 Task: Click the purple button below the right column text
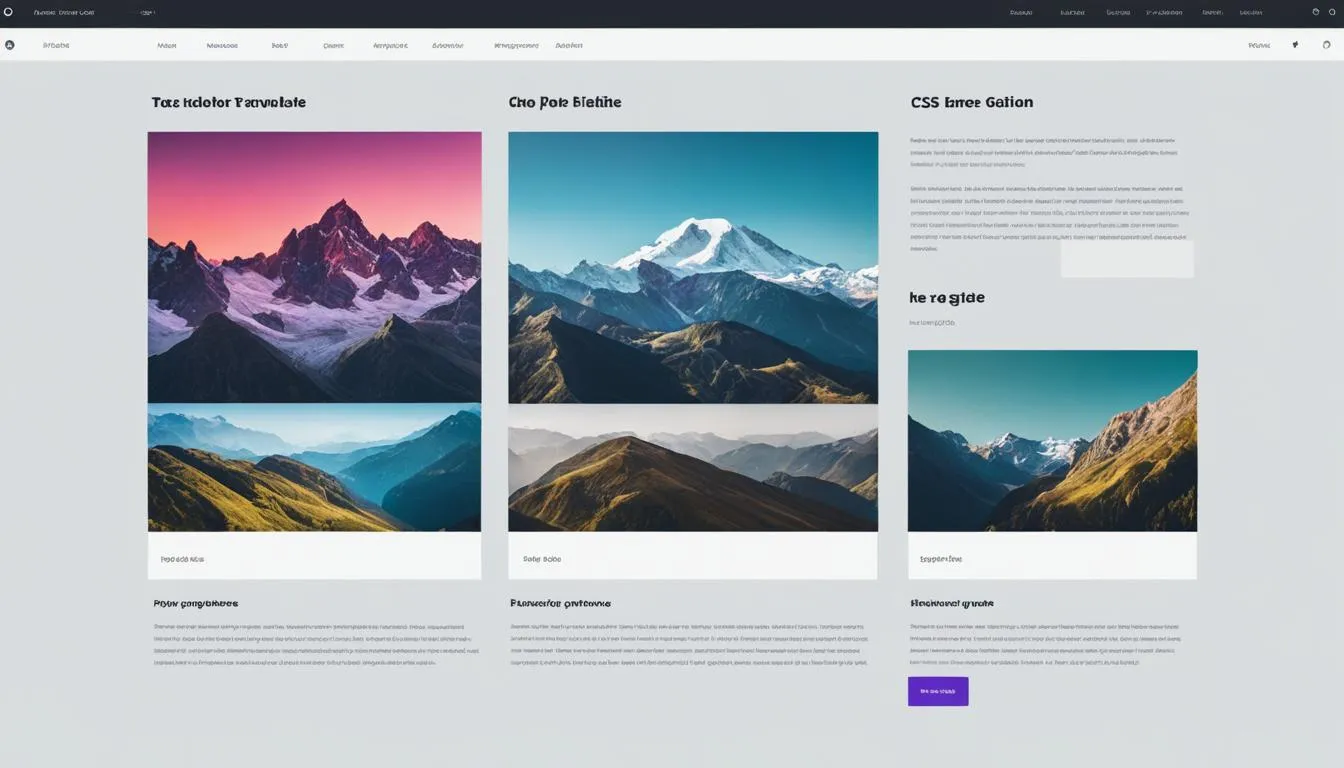[x=938, y=691]
